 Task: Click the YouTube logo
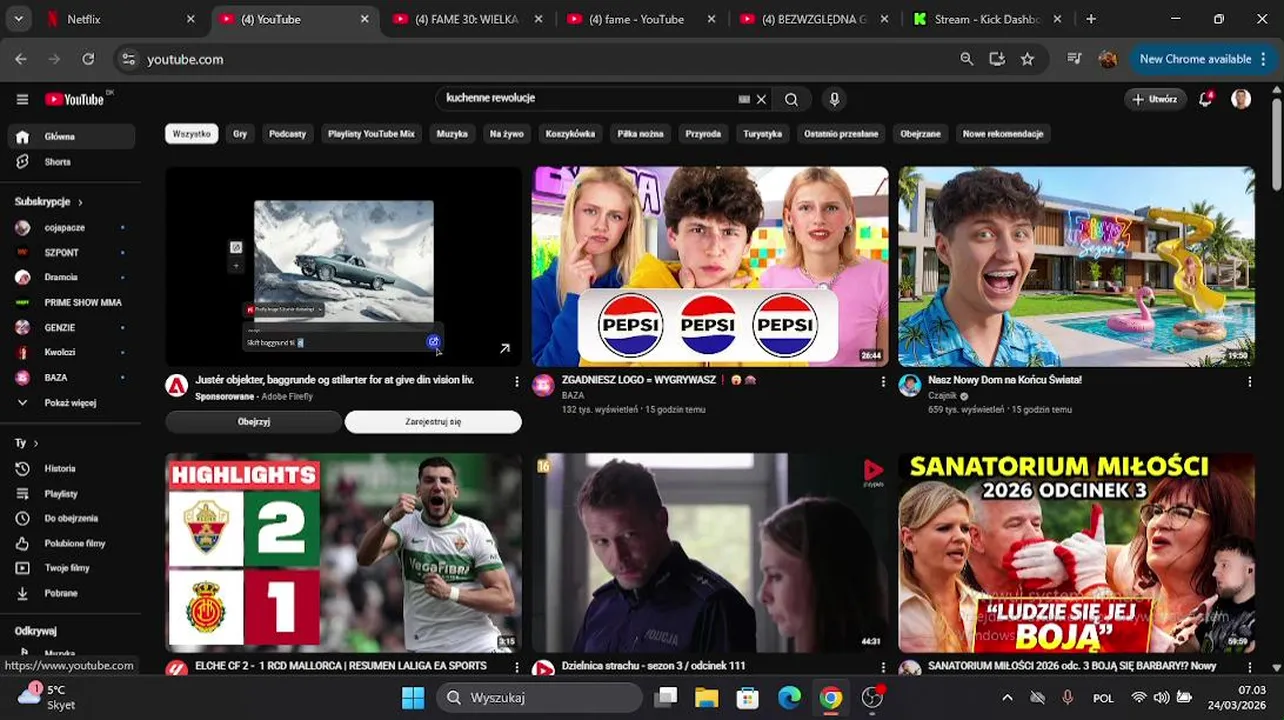[75, 99]
